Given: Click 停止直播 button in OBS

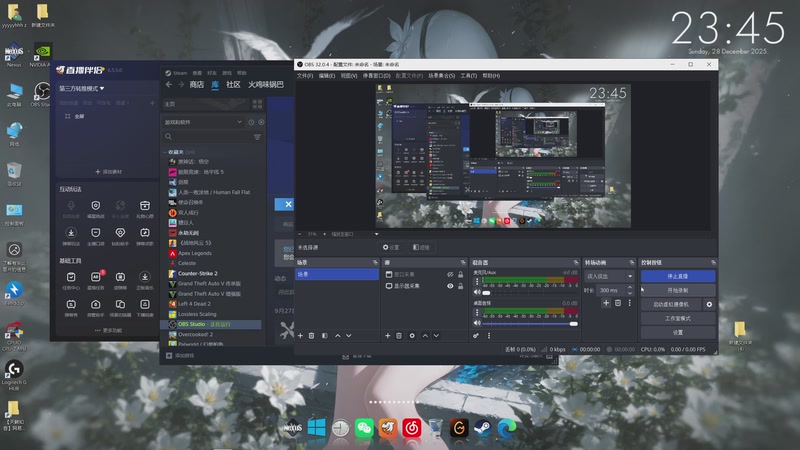Looking at the screenshot, I should [x=678, y=276].
